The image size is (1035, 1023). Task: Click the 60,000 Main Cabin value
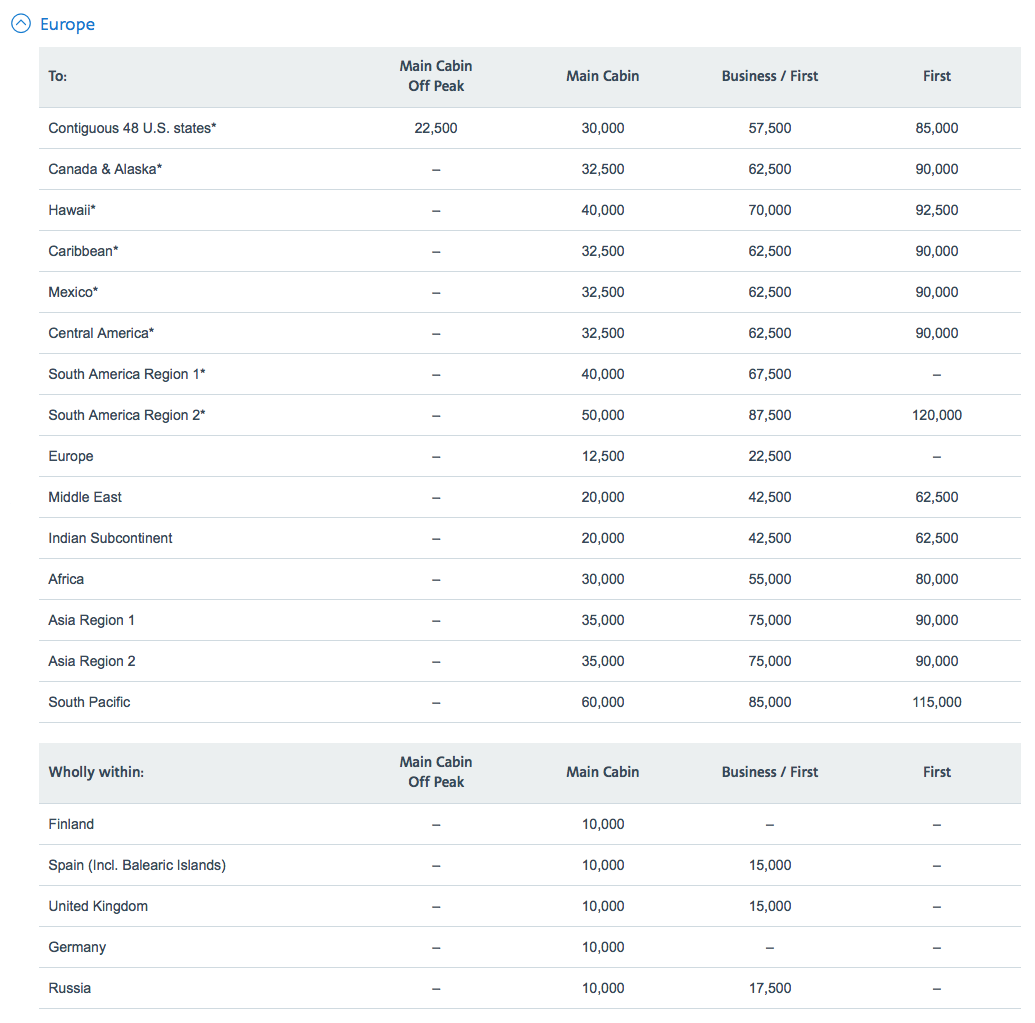(x=603, y=702)
